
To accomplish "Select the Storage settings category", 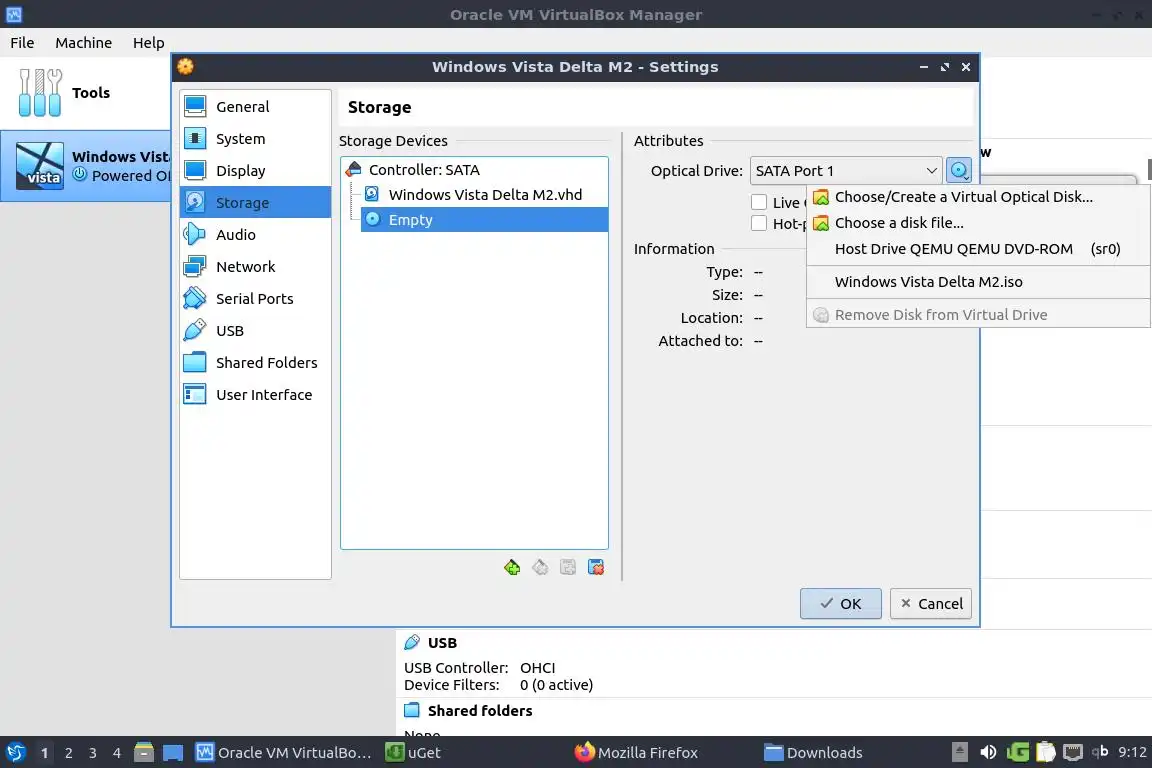I will (x=255, y=202).
